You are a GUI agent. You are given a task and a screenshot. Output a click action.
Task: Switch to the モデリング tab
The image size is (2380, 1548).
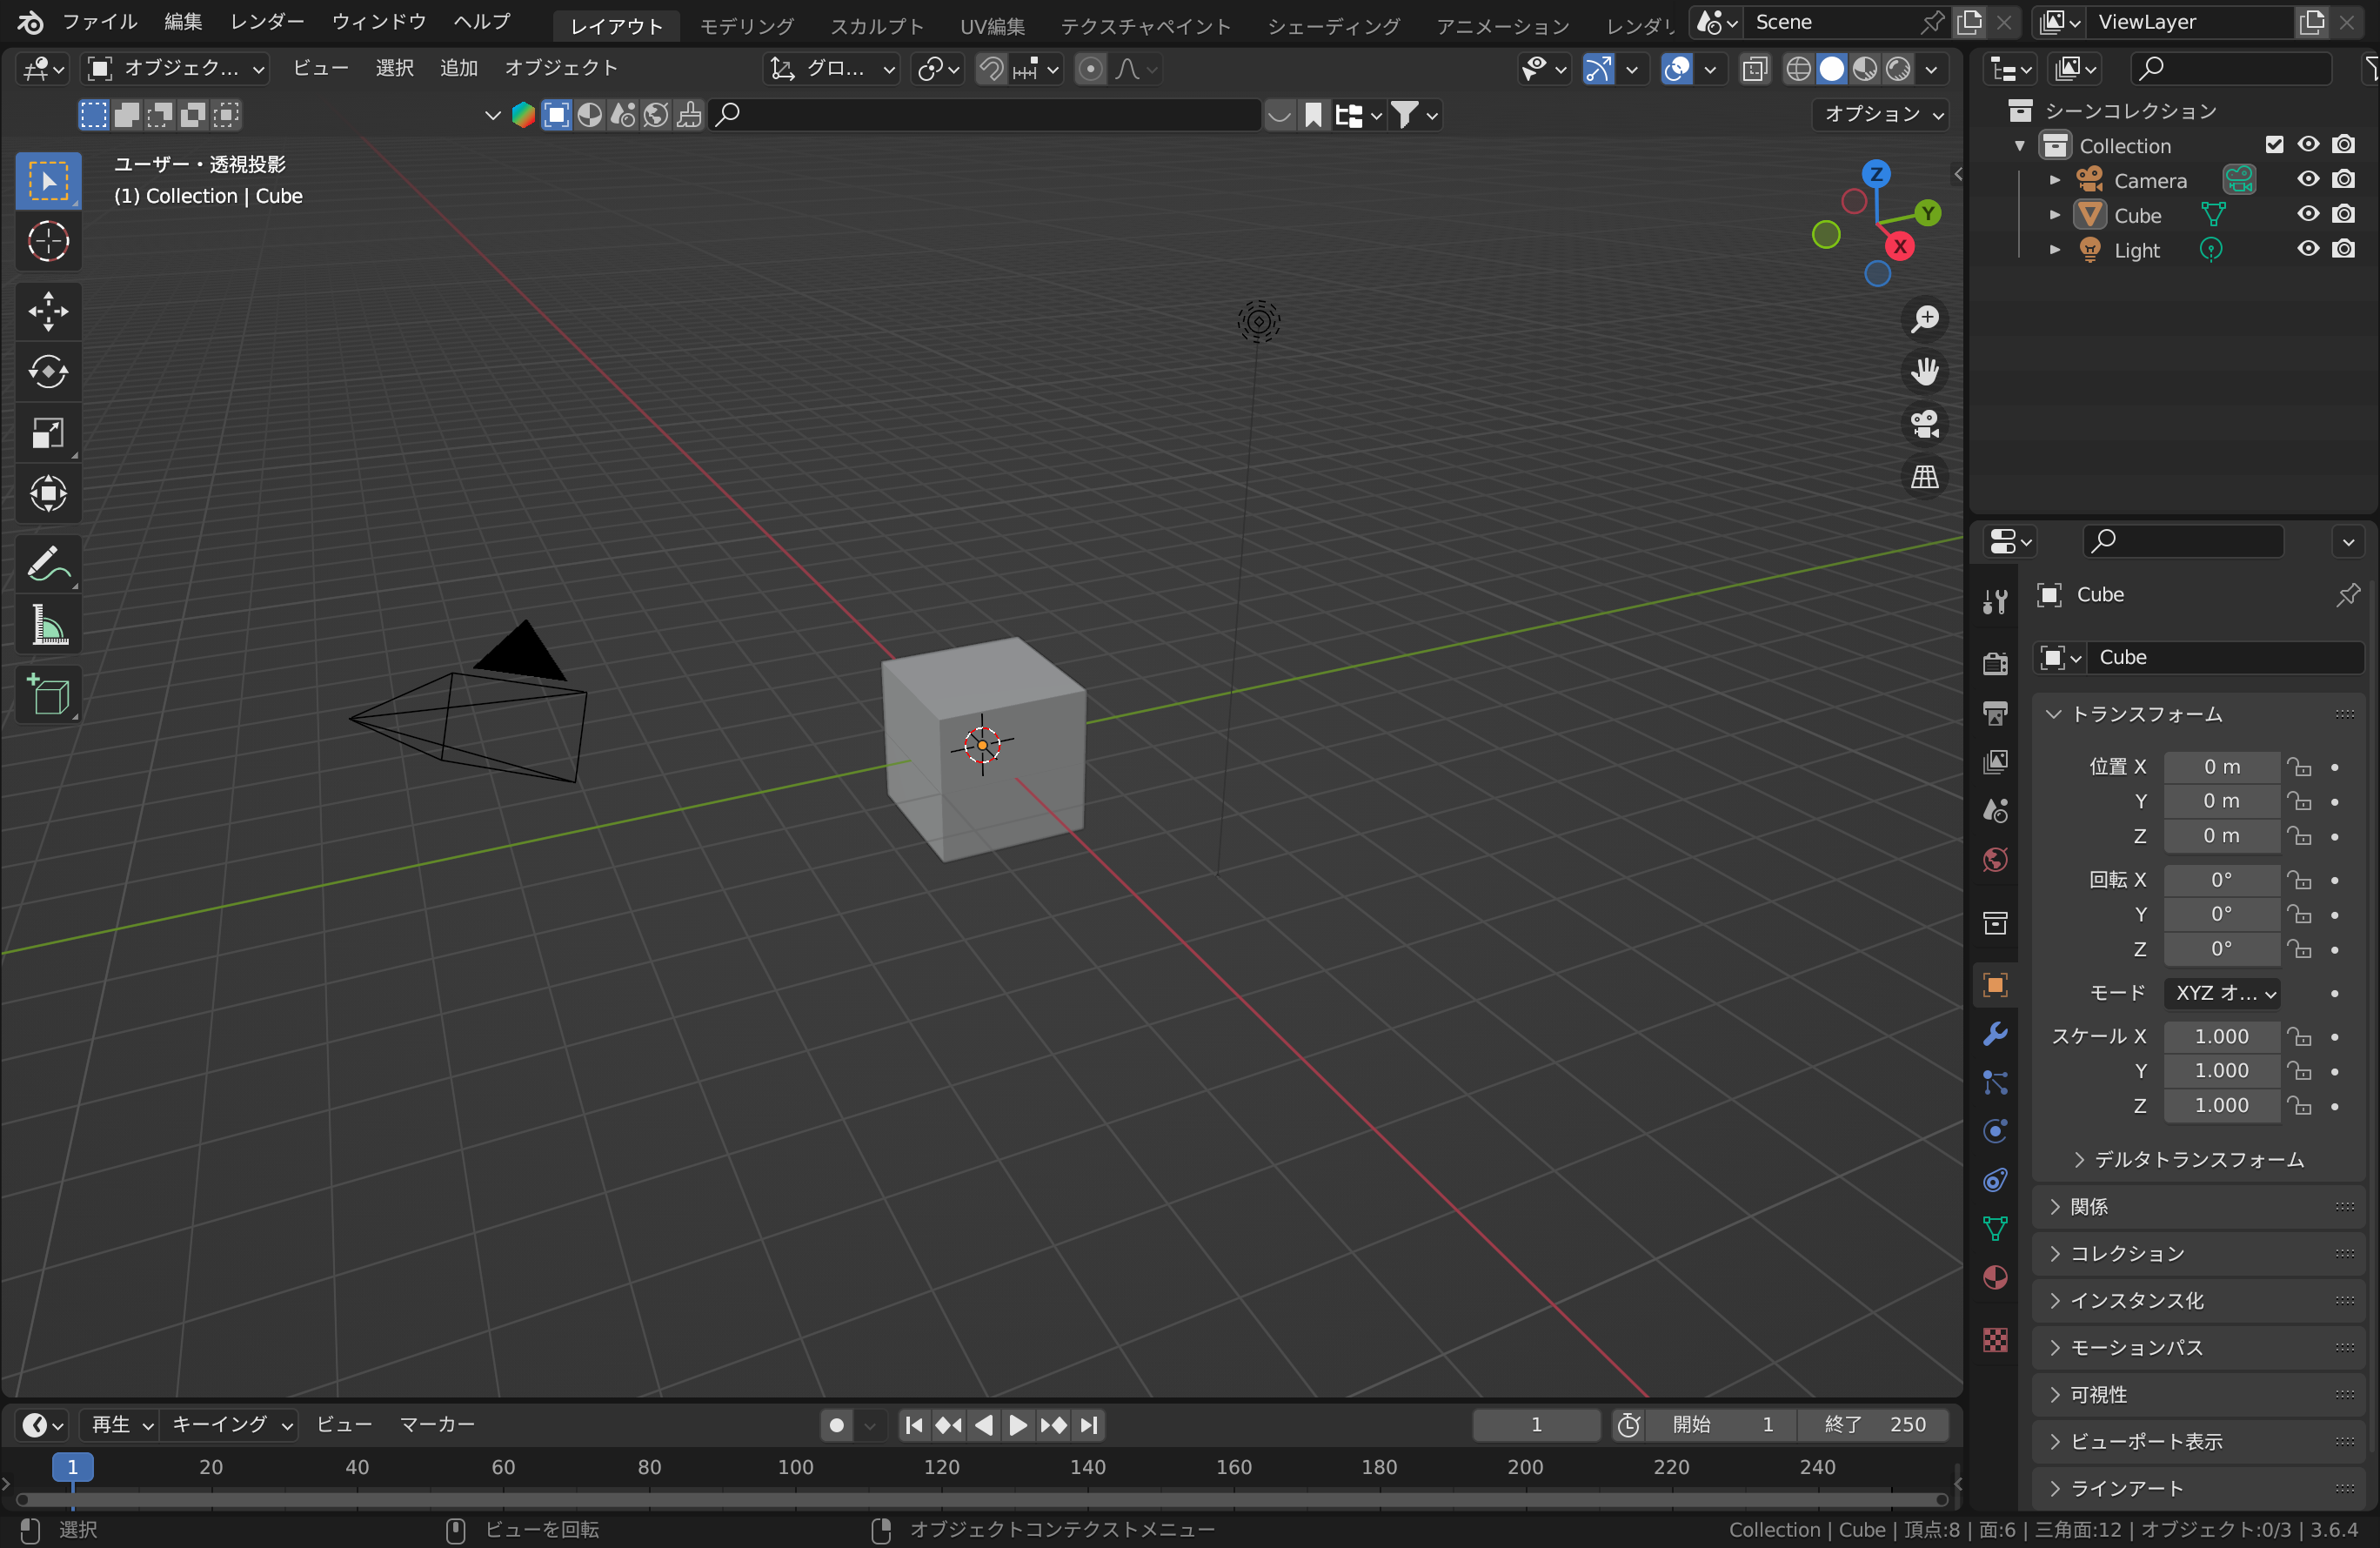pos(746,26)
